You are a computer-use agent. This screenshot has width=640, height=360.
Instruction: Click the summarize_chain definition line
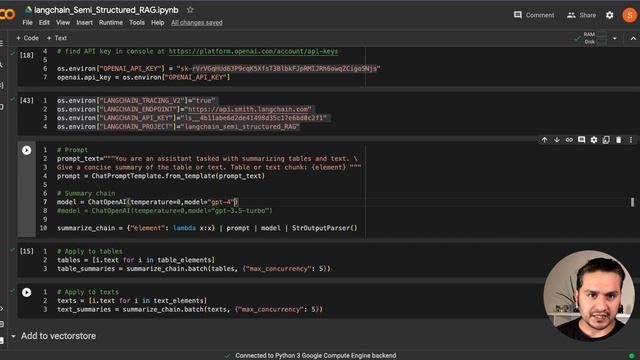(207, 228)
